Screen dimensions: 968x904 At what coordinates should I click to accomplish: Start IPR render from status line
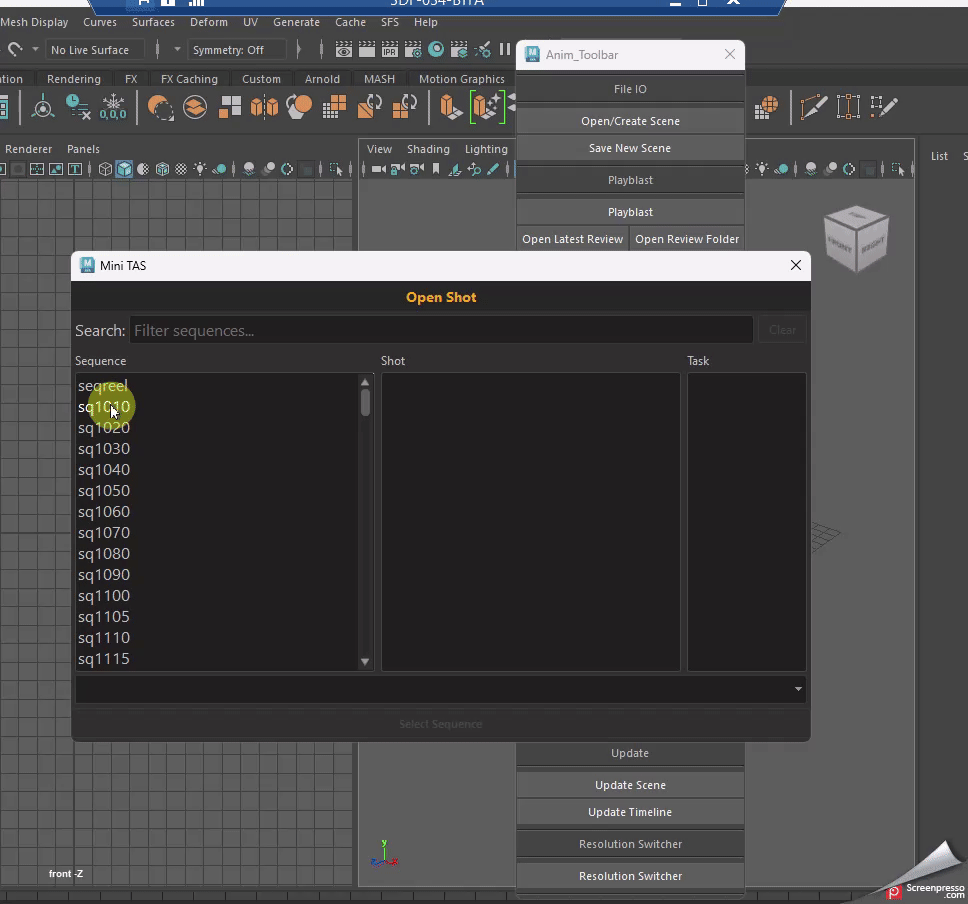click(389, 50)
